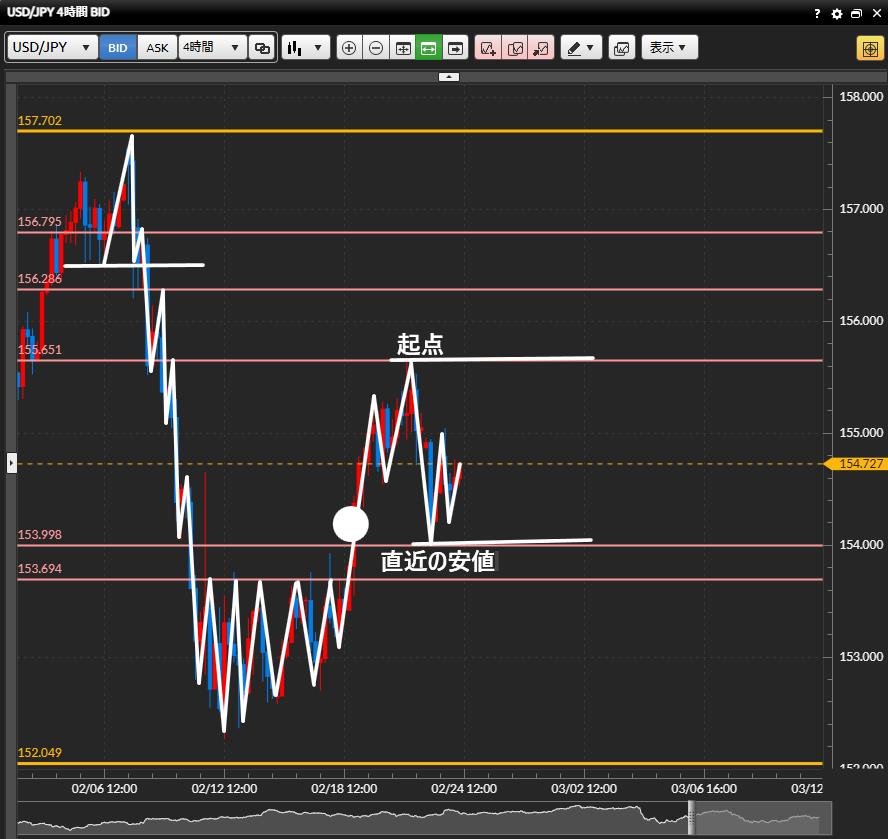888x839 pixels.
Task: Open the 表示 menu
Action: [669, 48]
